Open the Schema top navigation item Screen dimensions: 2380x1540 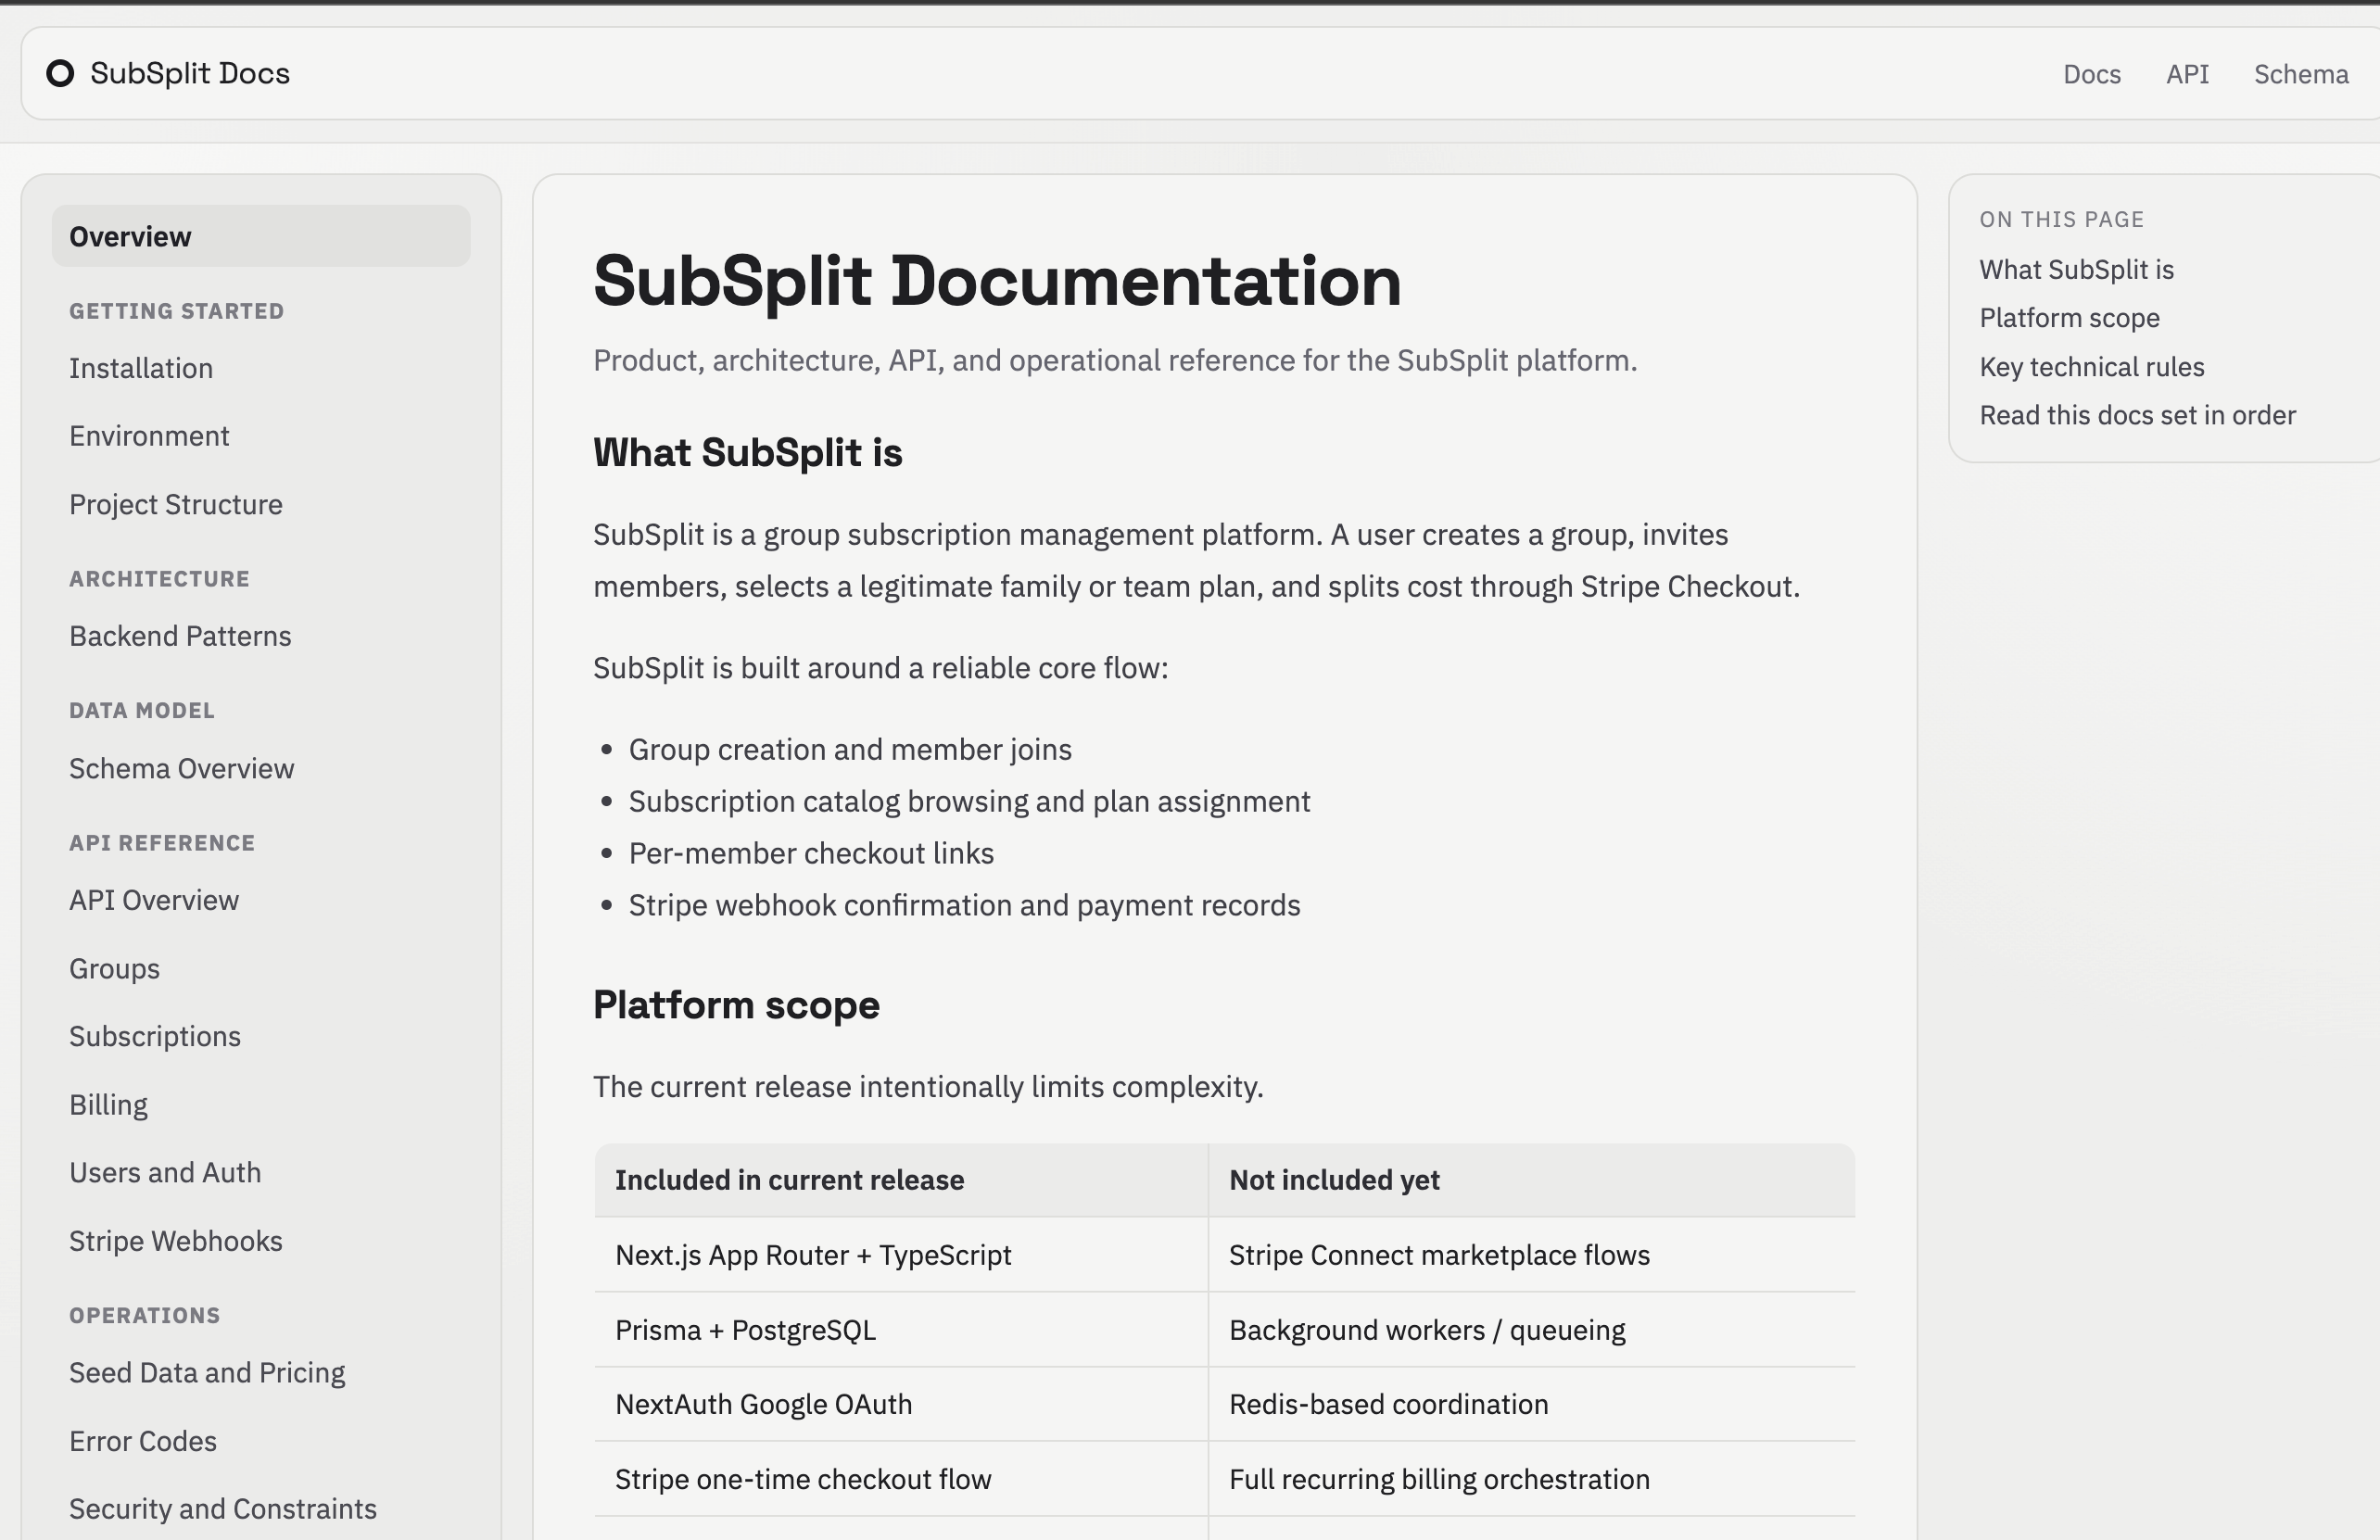pyautogui.click(x=2300, y=74)
